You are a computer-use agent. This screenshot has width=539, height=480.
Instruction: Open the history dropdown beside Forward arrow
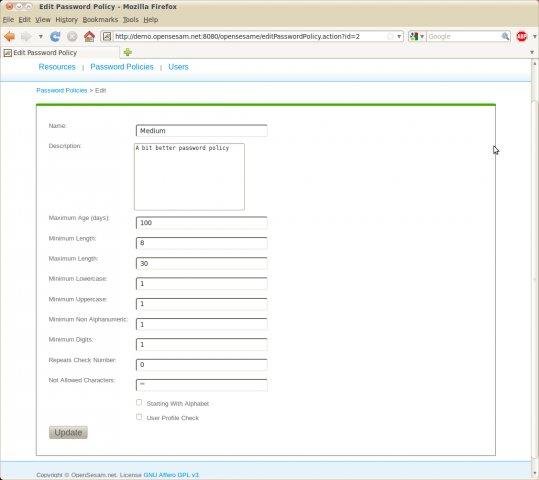coord(41,36)
